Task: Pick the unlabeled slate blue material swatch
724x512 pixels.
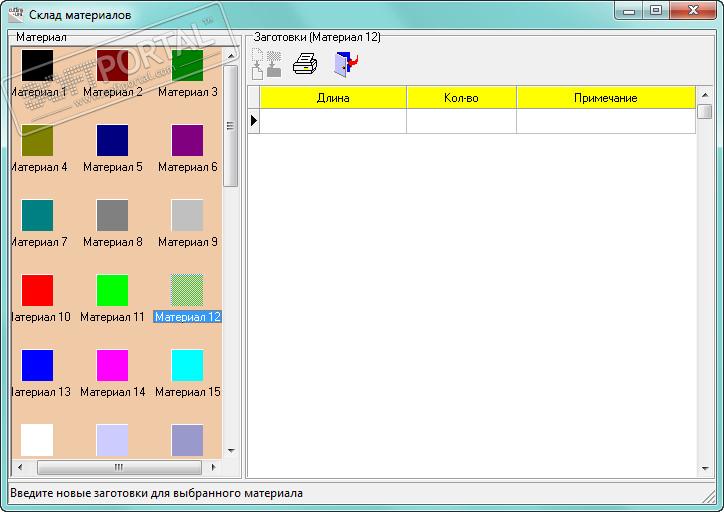Action: [187, 440]
